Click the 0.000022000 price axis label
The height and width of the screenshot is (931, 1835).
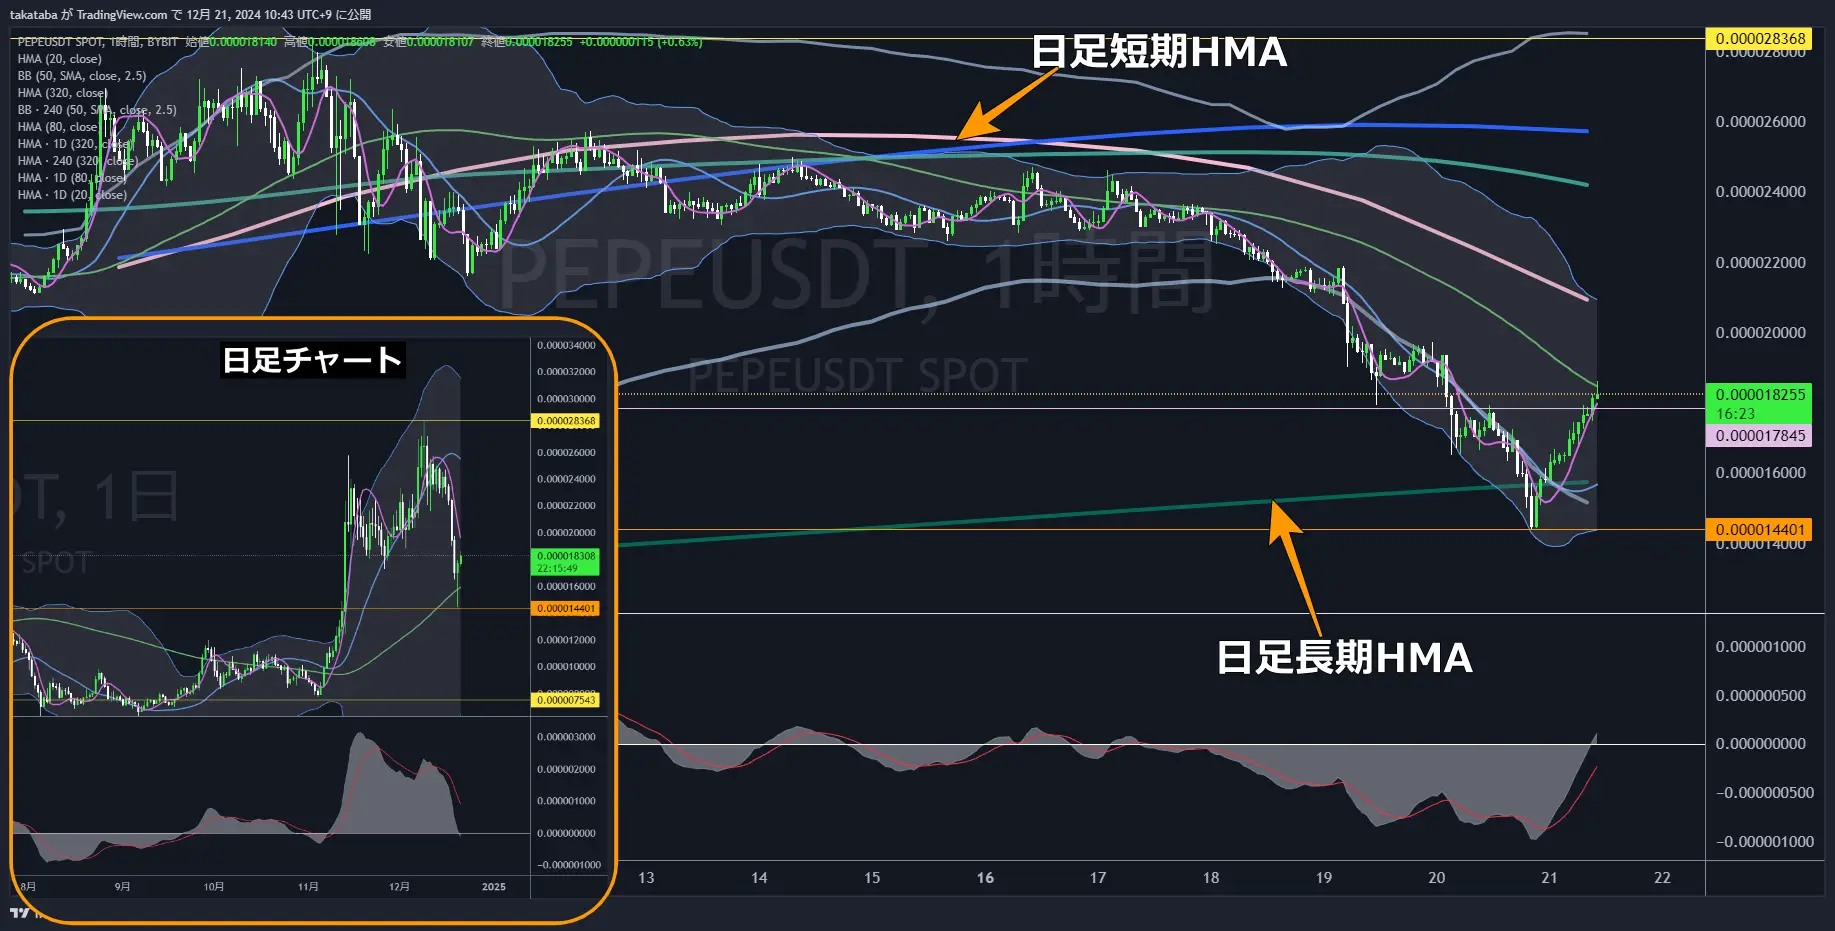coord(1760,263)
